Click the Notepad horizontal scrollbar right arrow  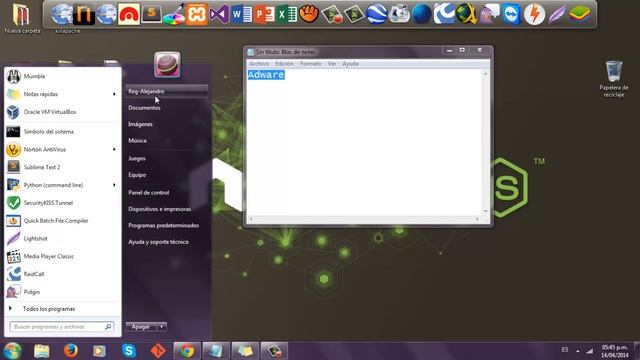(x=477, y=219)
